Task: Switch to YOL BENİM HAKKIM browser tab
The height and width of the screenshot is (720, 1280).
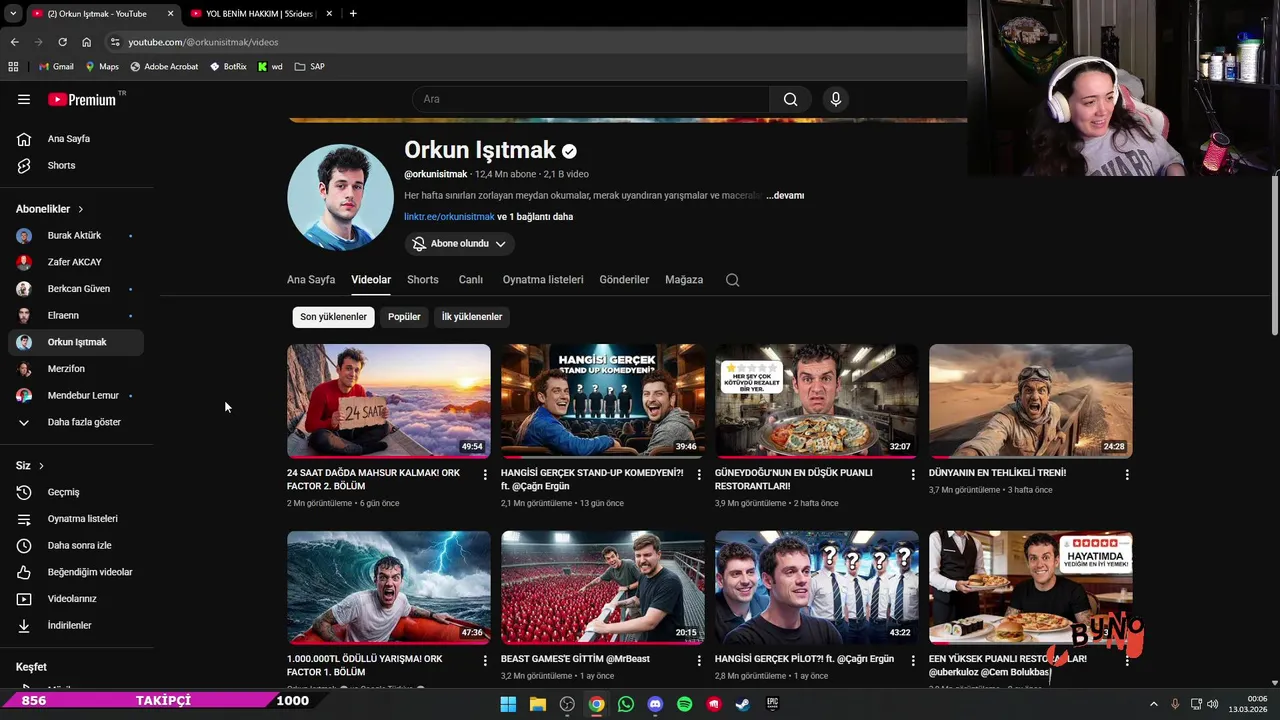Action: tap(260, 13)
